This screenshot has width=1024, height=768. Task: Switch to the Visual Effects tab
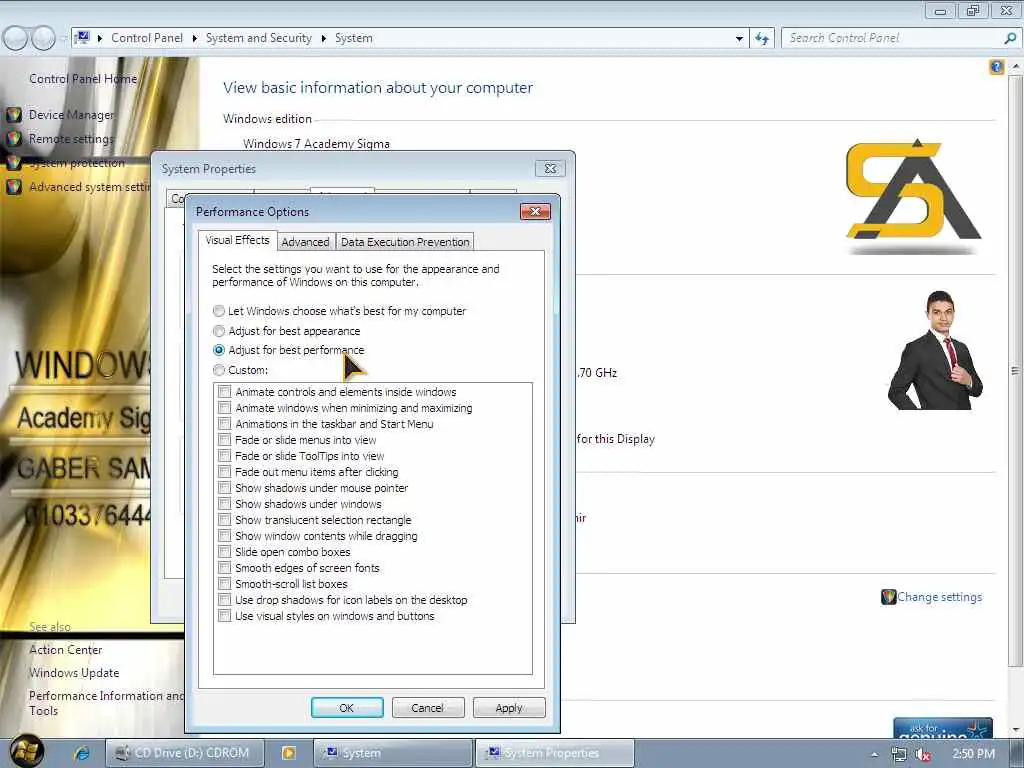[238, 240]
